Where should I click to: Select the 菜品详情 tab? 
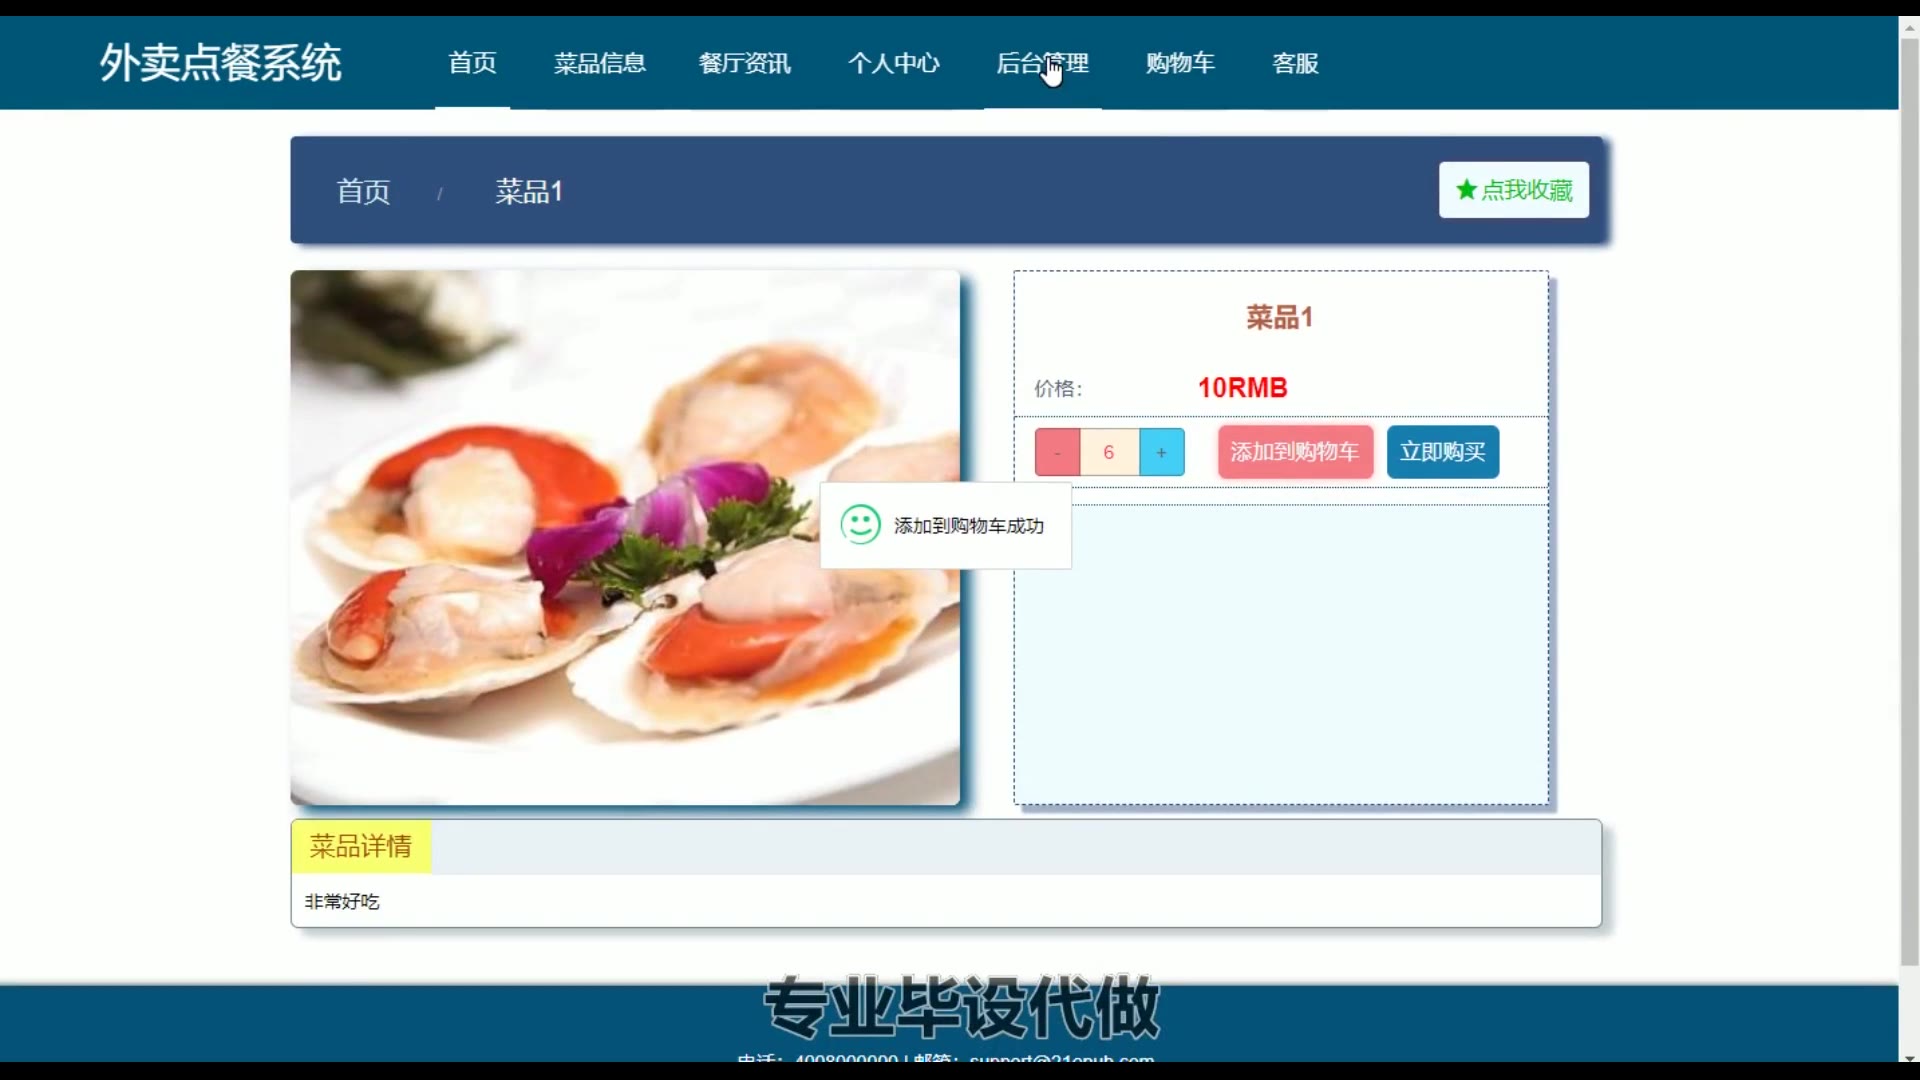coord(361,847)
